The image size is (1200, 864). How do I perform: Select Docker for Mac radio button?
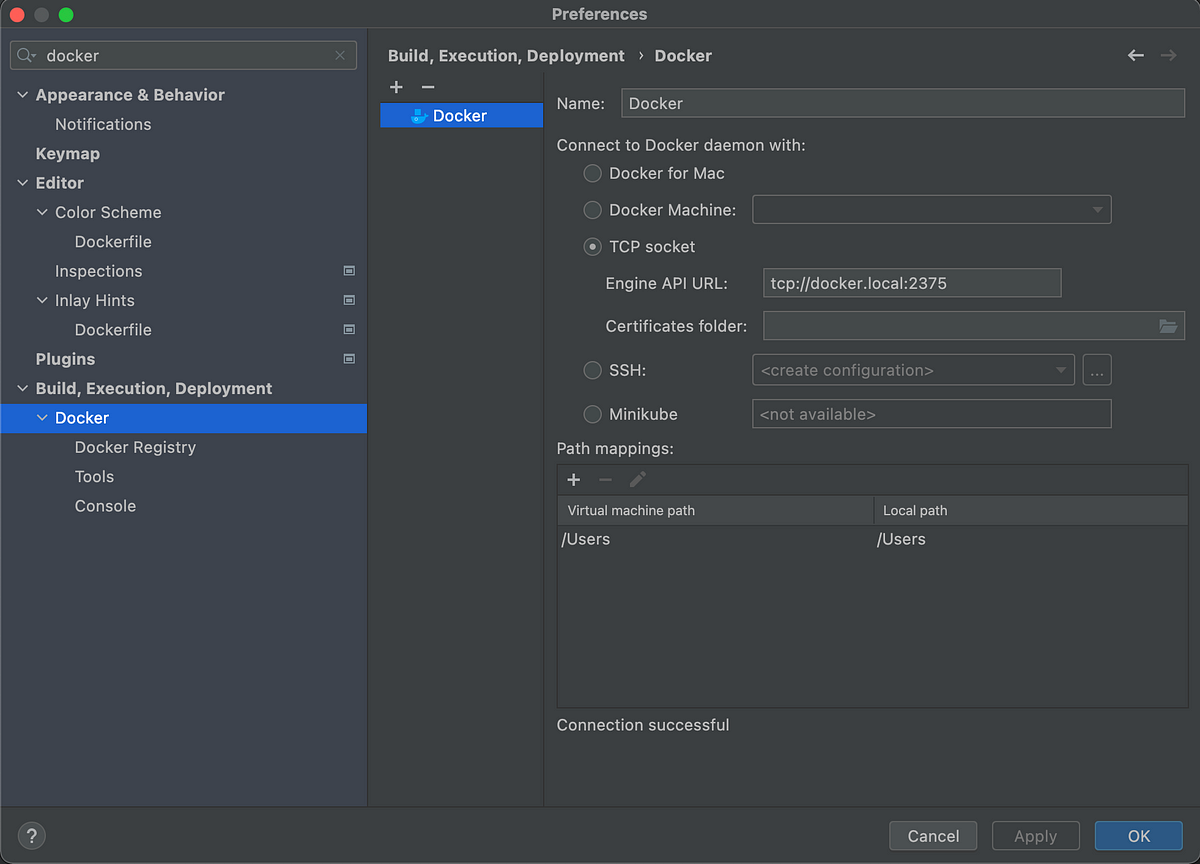point(593,173)
